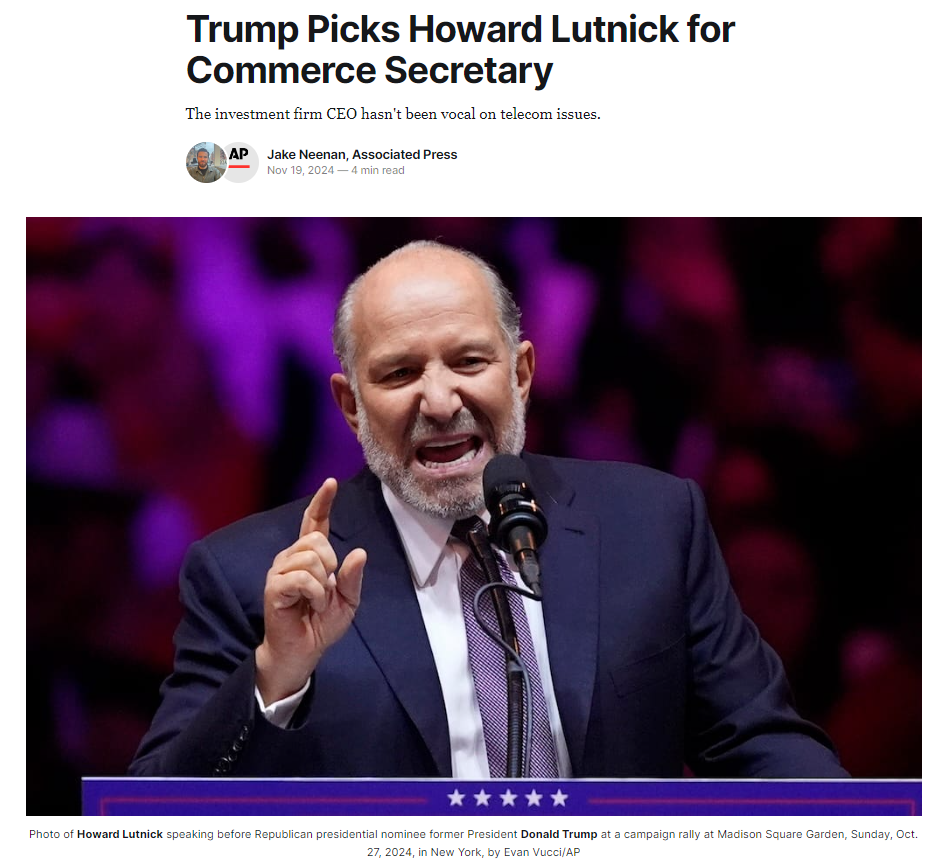
Task: Click bold 'Howard Lutnick' in the photo caption
Action: click(120, 834)
